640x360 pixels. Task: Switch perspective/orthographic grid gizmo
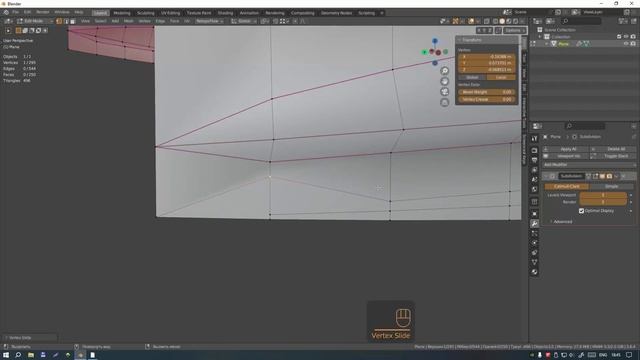(444, 102)
